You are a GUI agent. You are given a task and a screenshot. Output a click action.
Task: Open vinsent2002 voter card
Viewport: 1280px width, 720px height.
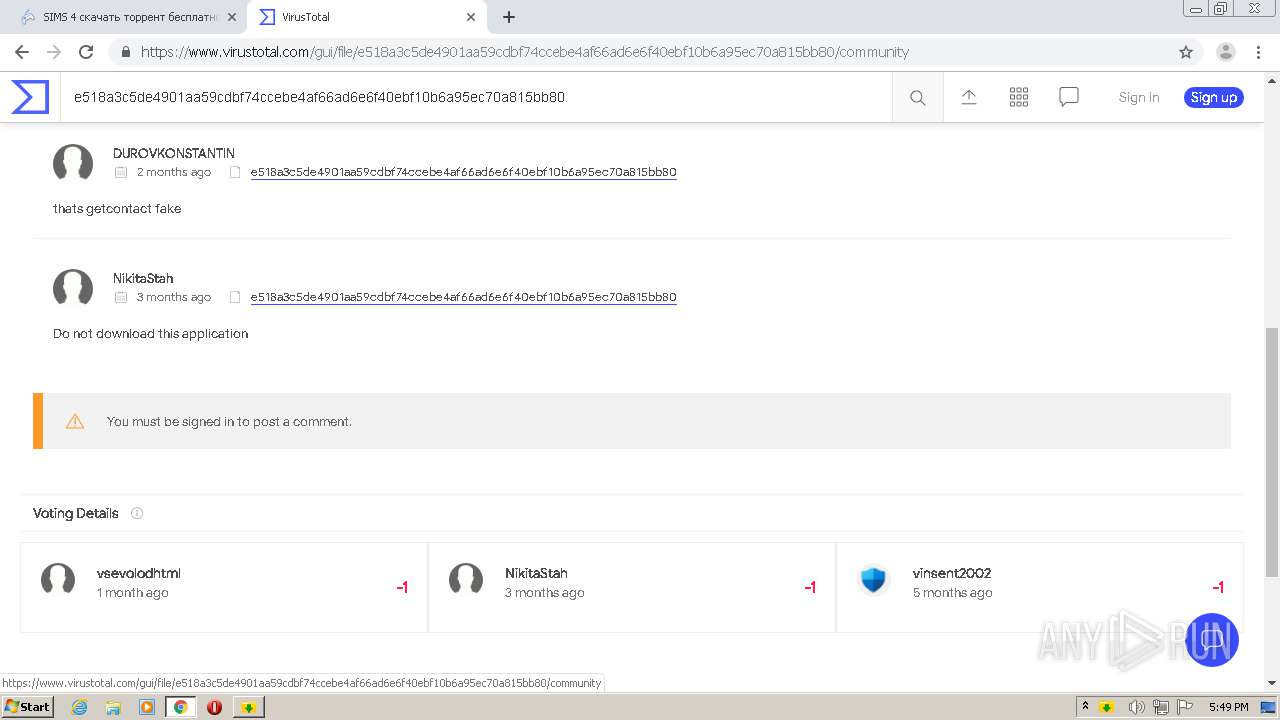pyautogui.click(x=1039, y=587)
